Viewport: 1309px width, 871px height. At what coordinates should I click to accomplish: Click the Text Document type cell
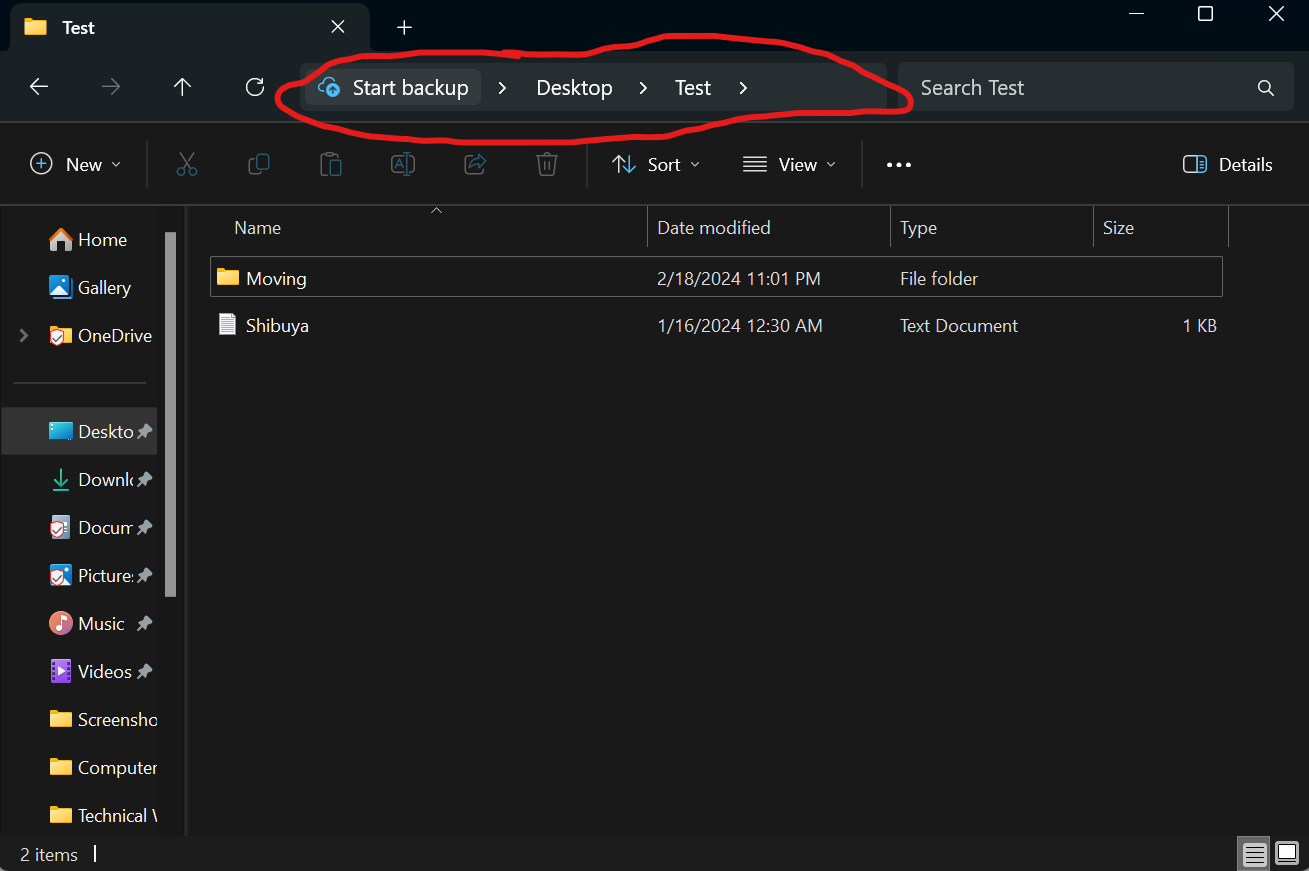[959, 326]
